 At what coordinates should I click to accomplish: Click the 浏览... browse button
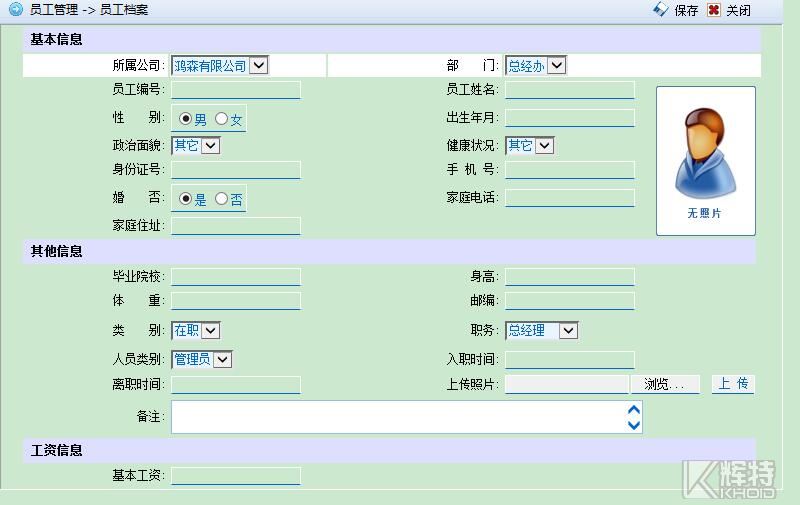click(x=664, y=384)
